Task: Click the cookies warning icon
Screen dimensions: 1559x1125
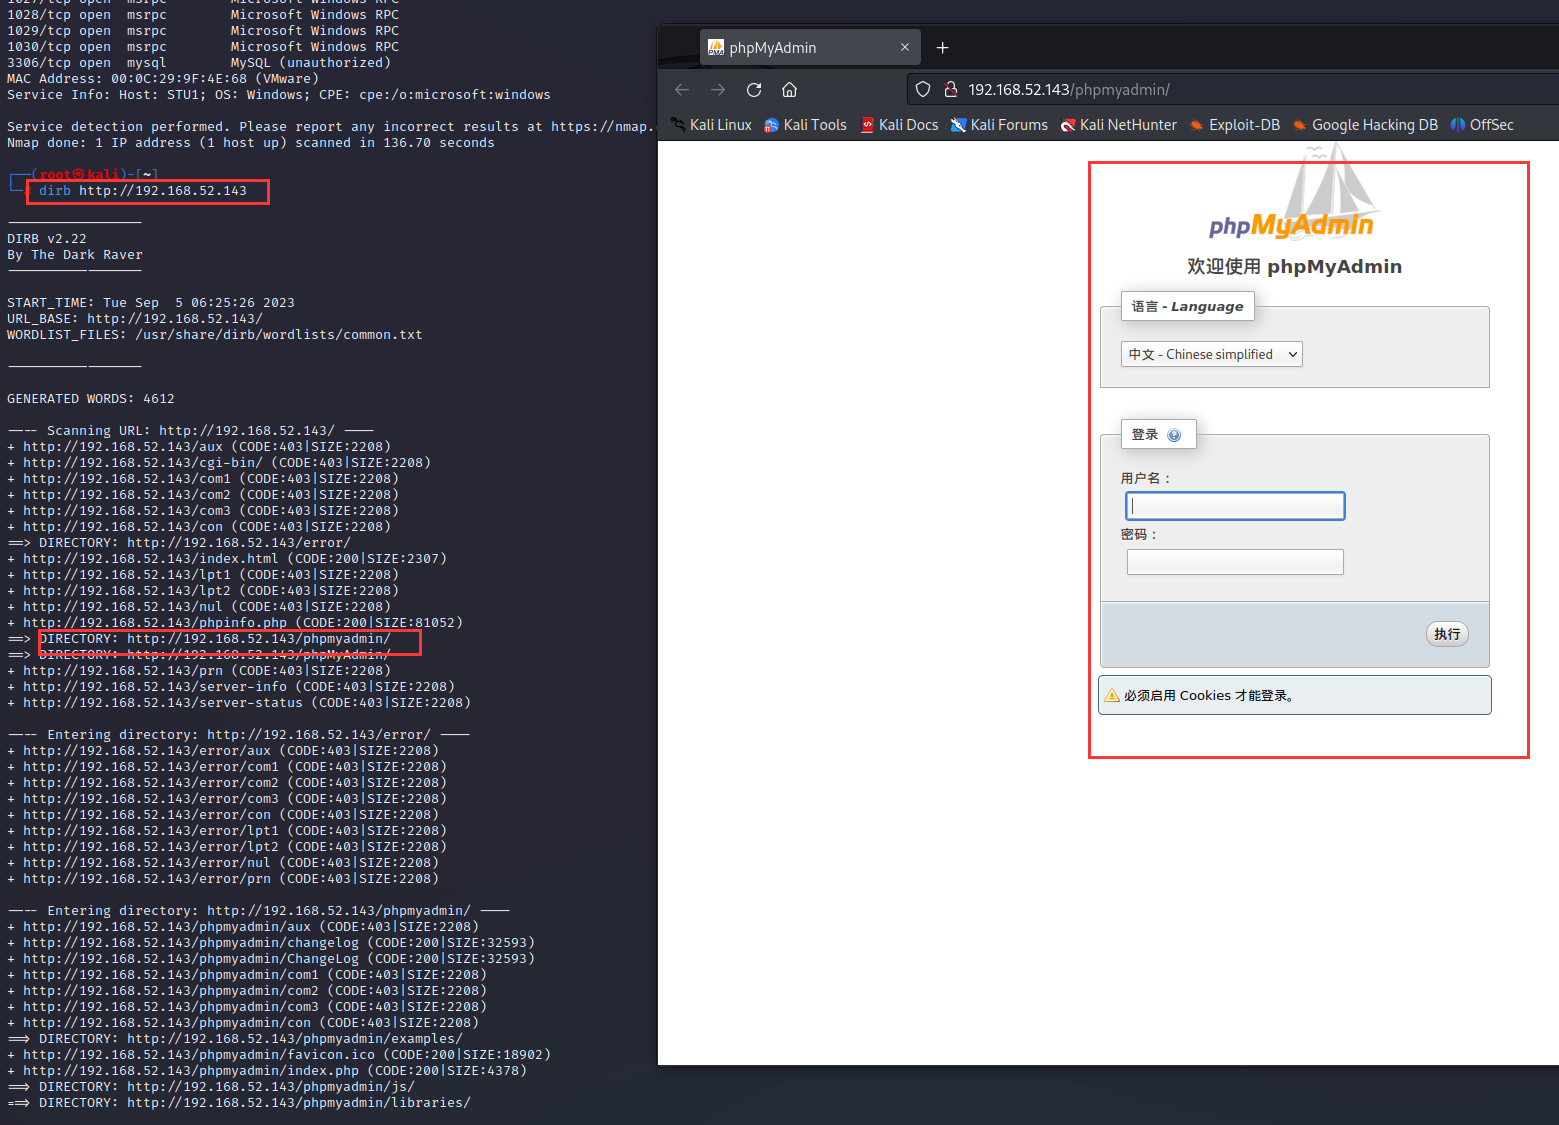Action: pos(1112,695)
